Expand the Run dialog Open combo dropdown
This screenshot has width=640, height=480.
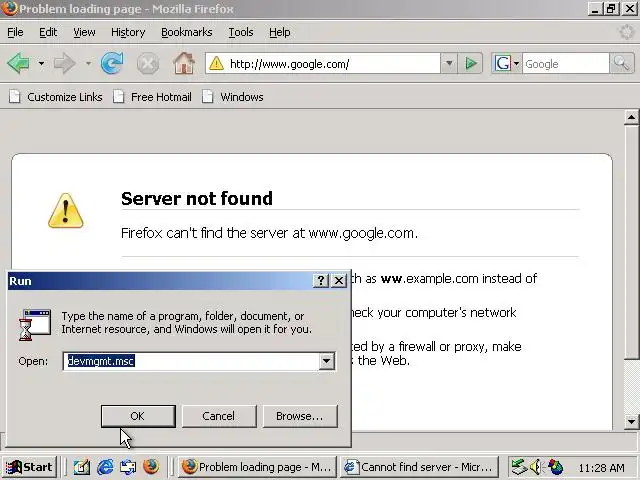(327, 361)
